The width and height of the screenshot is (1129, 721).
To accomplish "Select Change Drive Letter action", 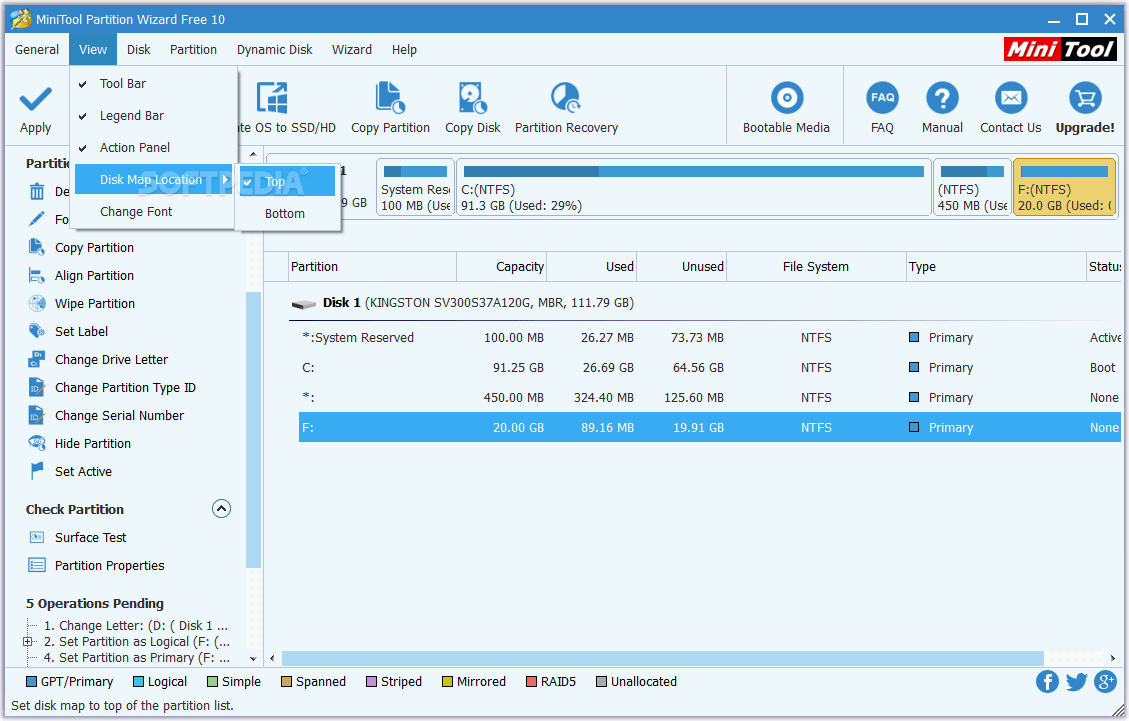I will [x=111, y=359].
